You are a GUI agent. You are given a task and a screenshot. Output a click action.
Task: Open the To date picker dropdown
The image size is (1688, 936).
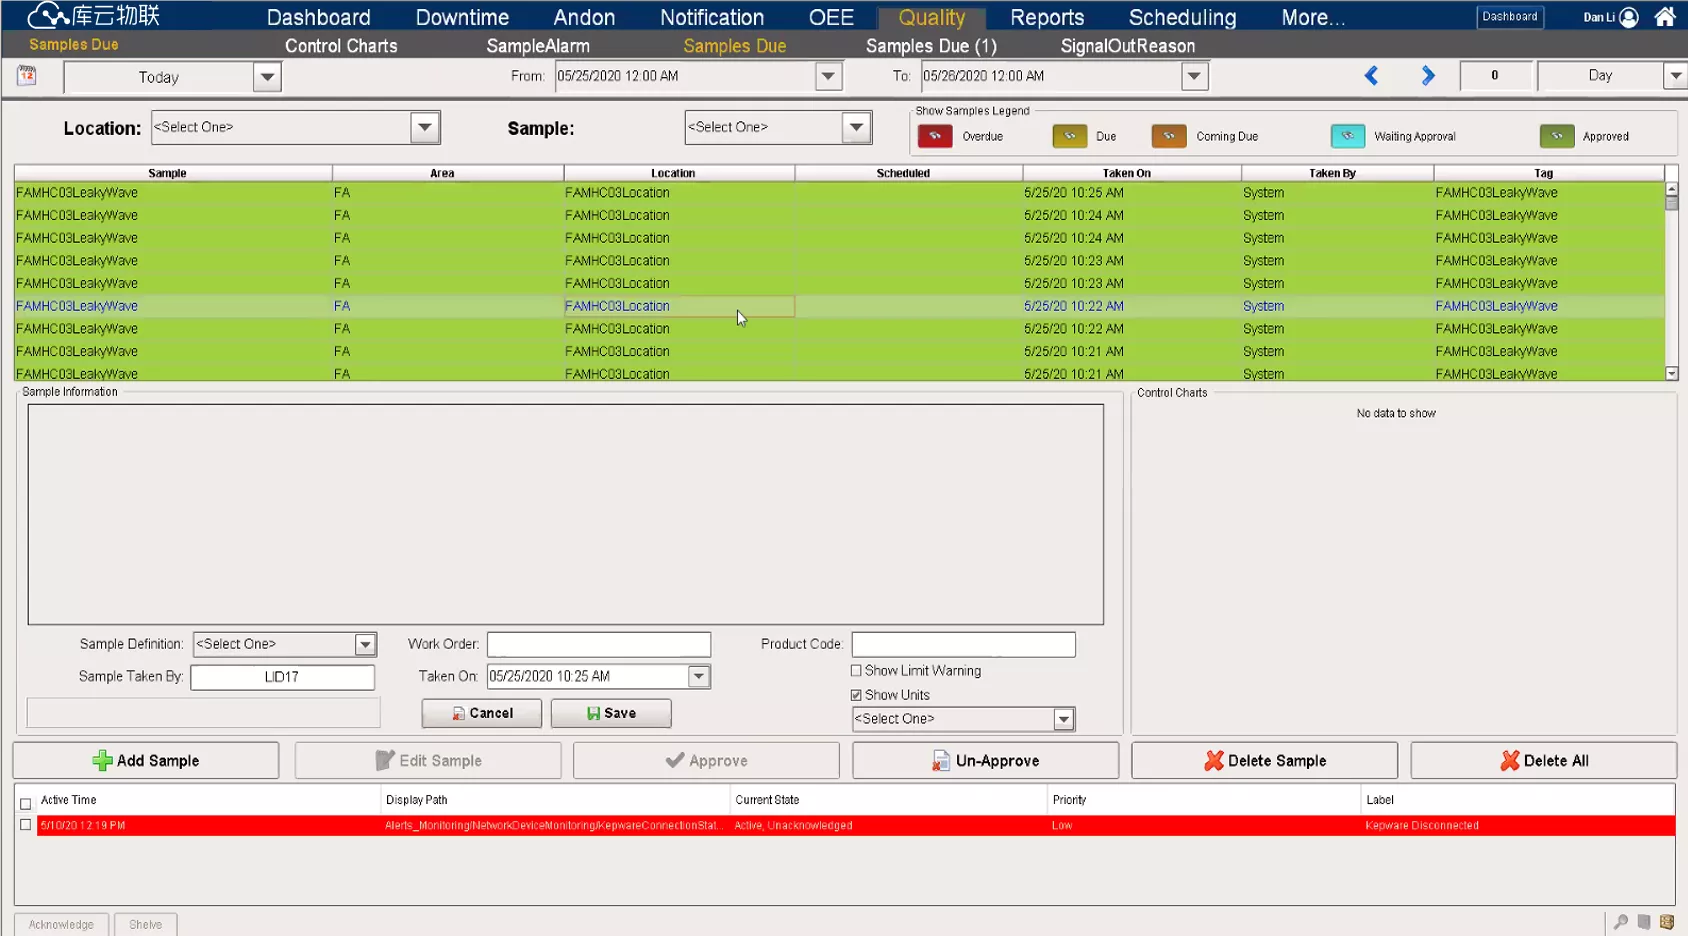1194,76
